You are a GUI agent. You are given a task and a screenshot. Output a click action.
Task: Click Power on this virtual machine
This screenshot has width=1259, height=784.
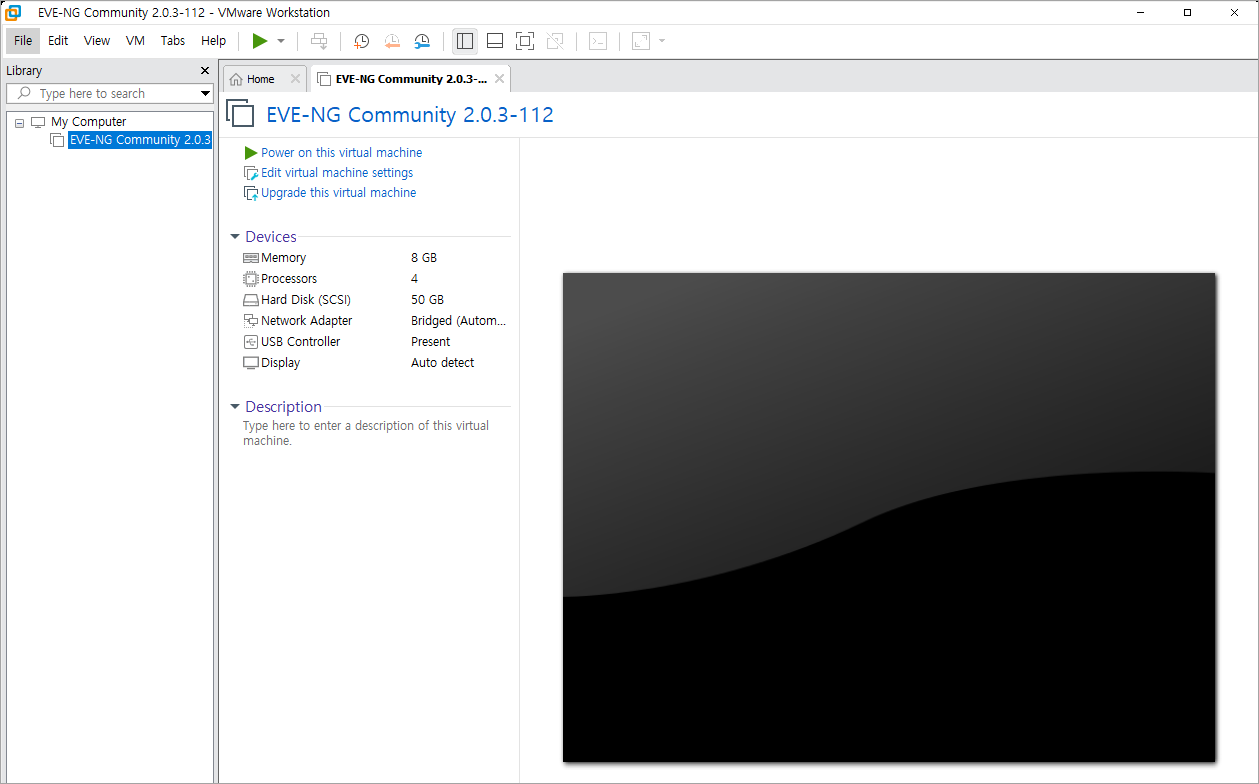click(x=341, y=153)
